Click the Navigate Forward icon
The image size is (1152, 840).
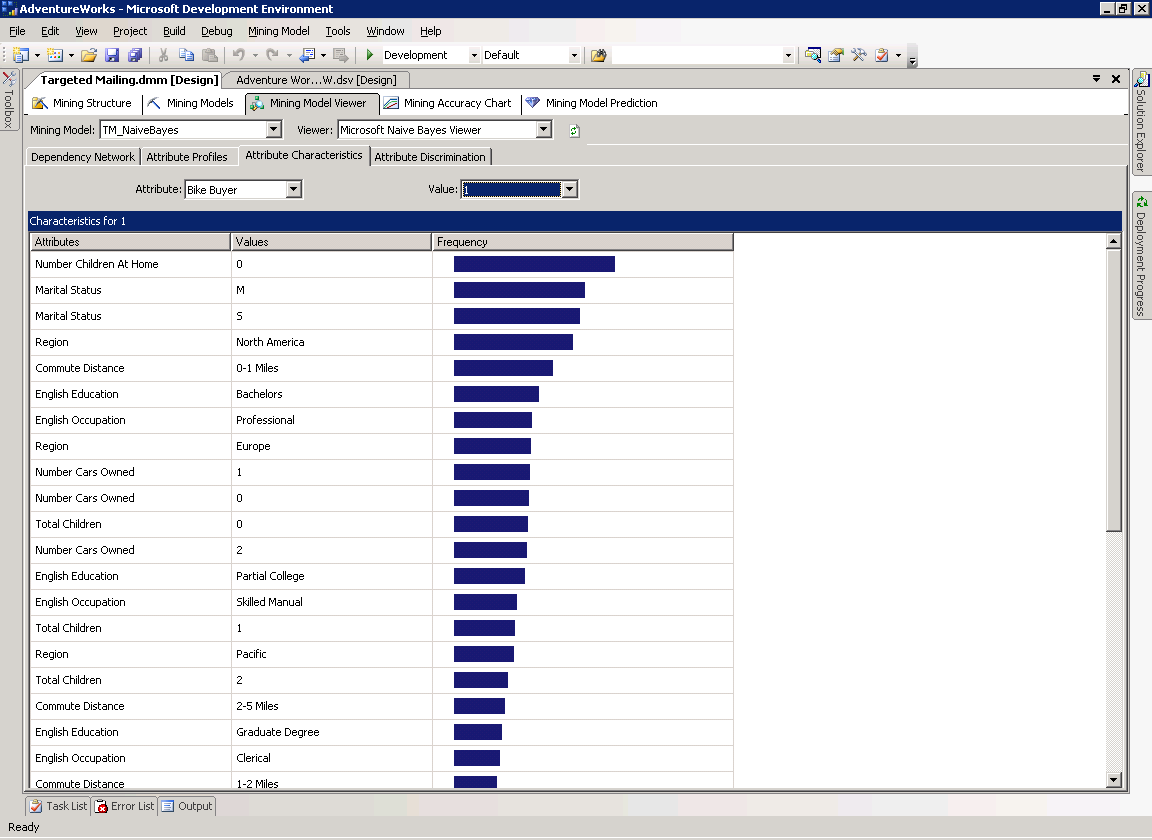340,55
